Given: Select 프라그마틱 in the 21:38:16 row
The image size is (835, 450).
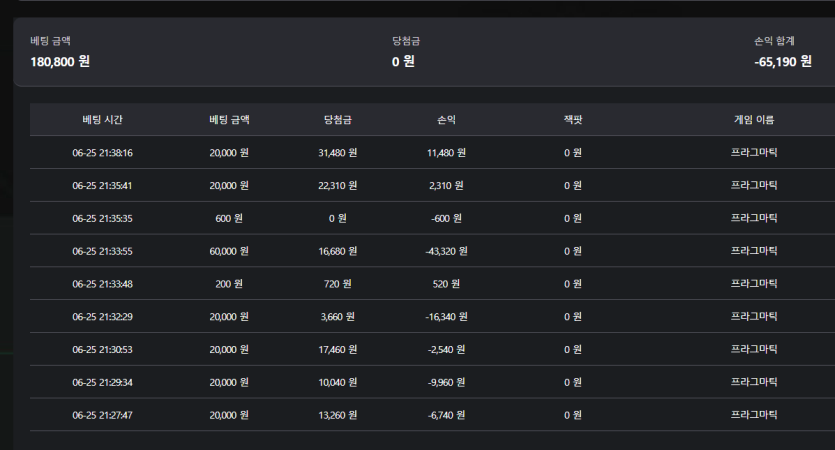Looking at the screenshot, I should (754, 153).
